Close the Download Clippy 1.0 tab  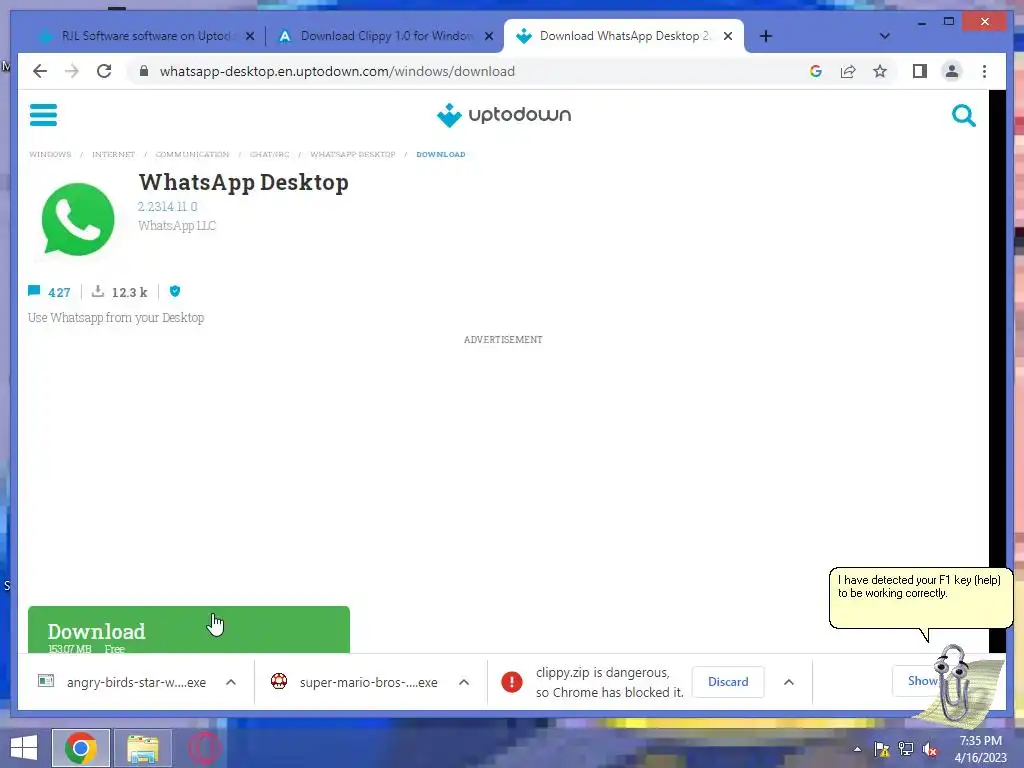pyautogui.click(x=488, y=37)
